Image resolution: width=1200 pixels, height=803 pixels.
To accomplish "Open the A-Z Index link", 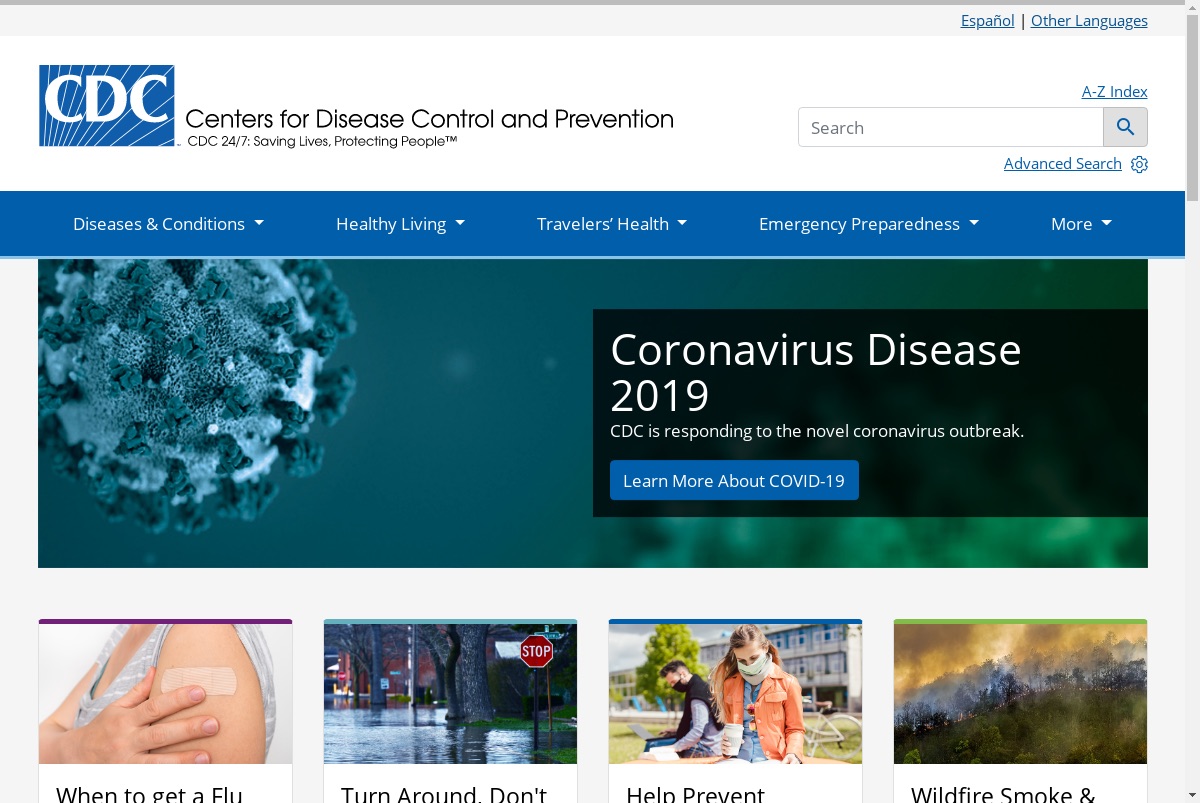I will (1114, 91).
